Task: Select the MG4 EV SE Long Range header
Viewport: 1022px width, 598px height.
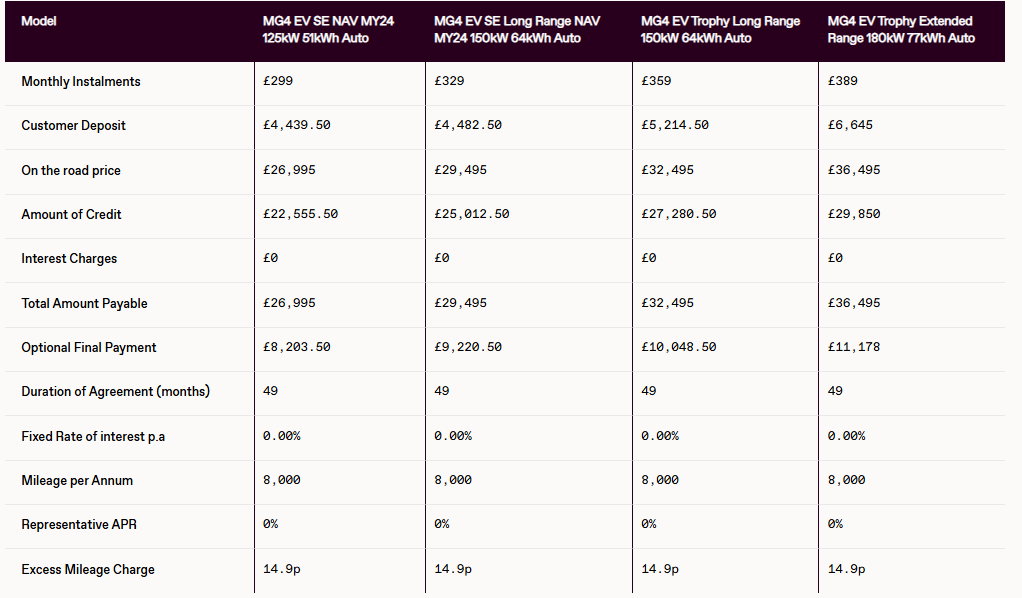Action: (x=517, y=29)
